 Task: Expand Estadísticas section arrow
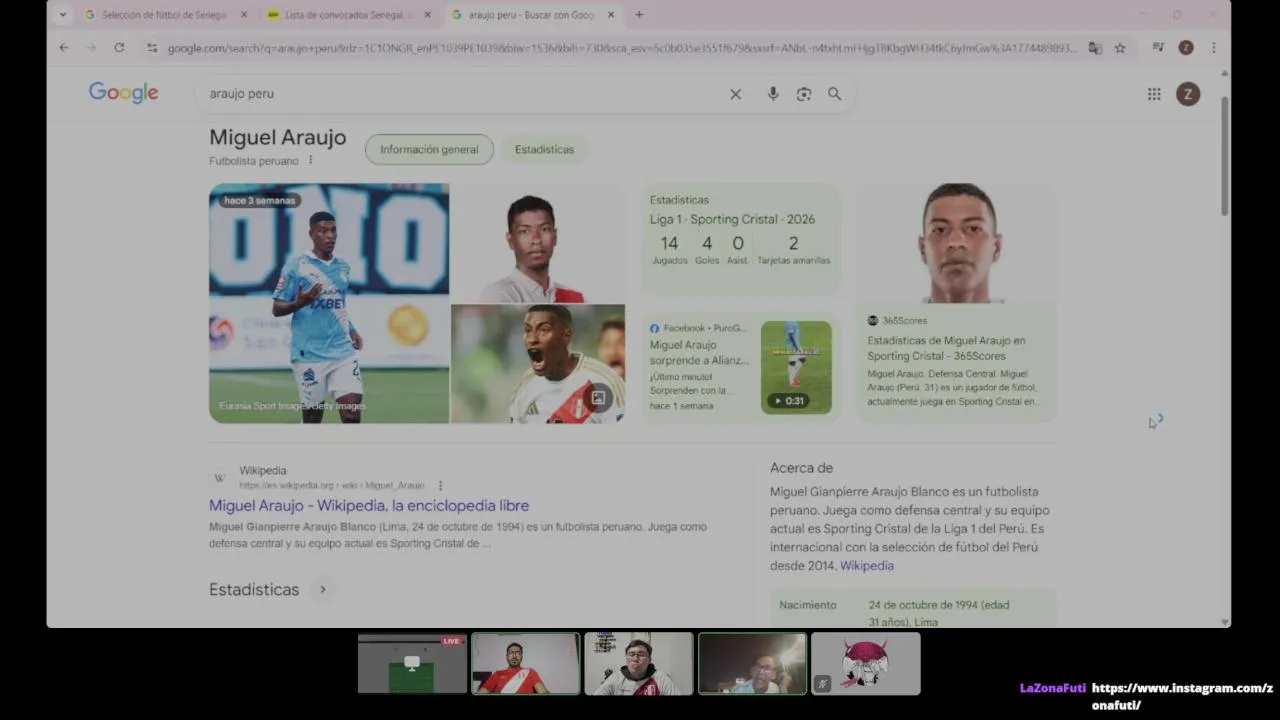pos(323,590)
